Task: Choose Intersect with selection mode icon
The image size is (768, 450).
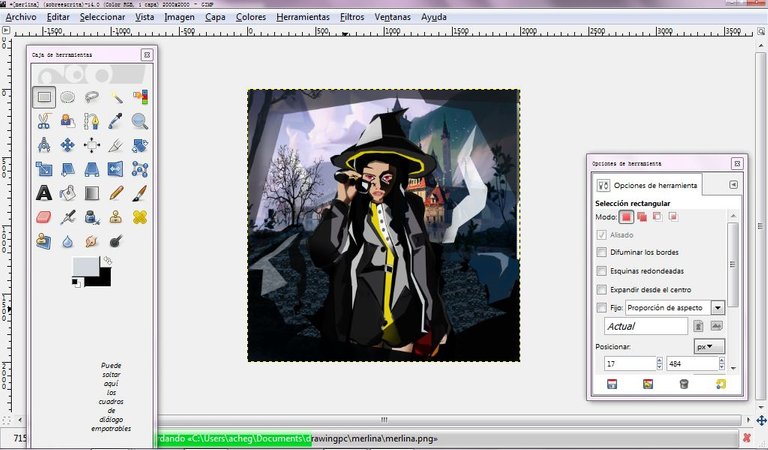Action: [673, 216]
